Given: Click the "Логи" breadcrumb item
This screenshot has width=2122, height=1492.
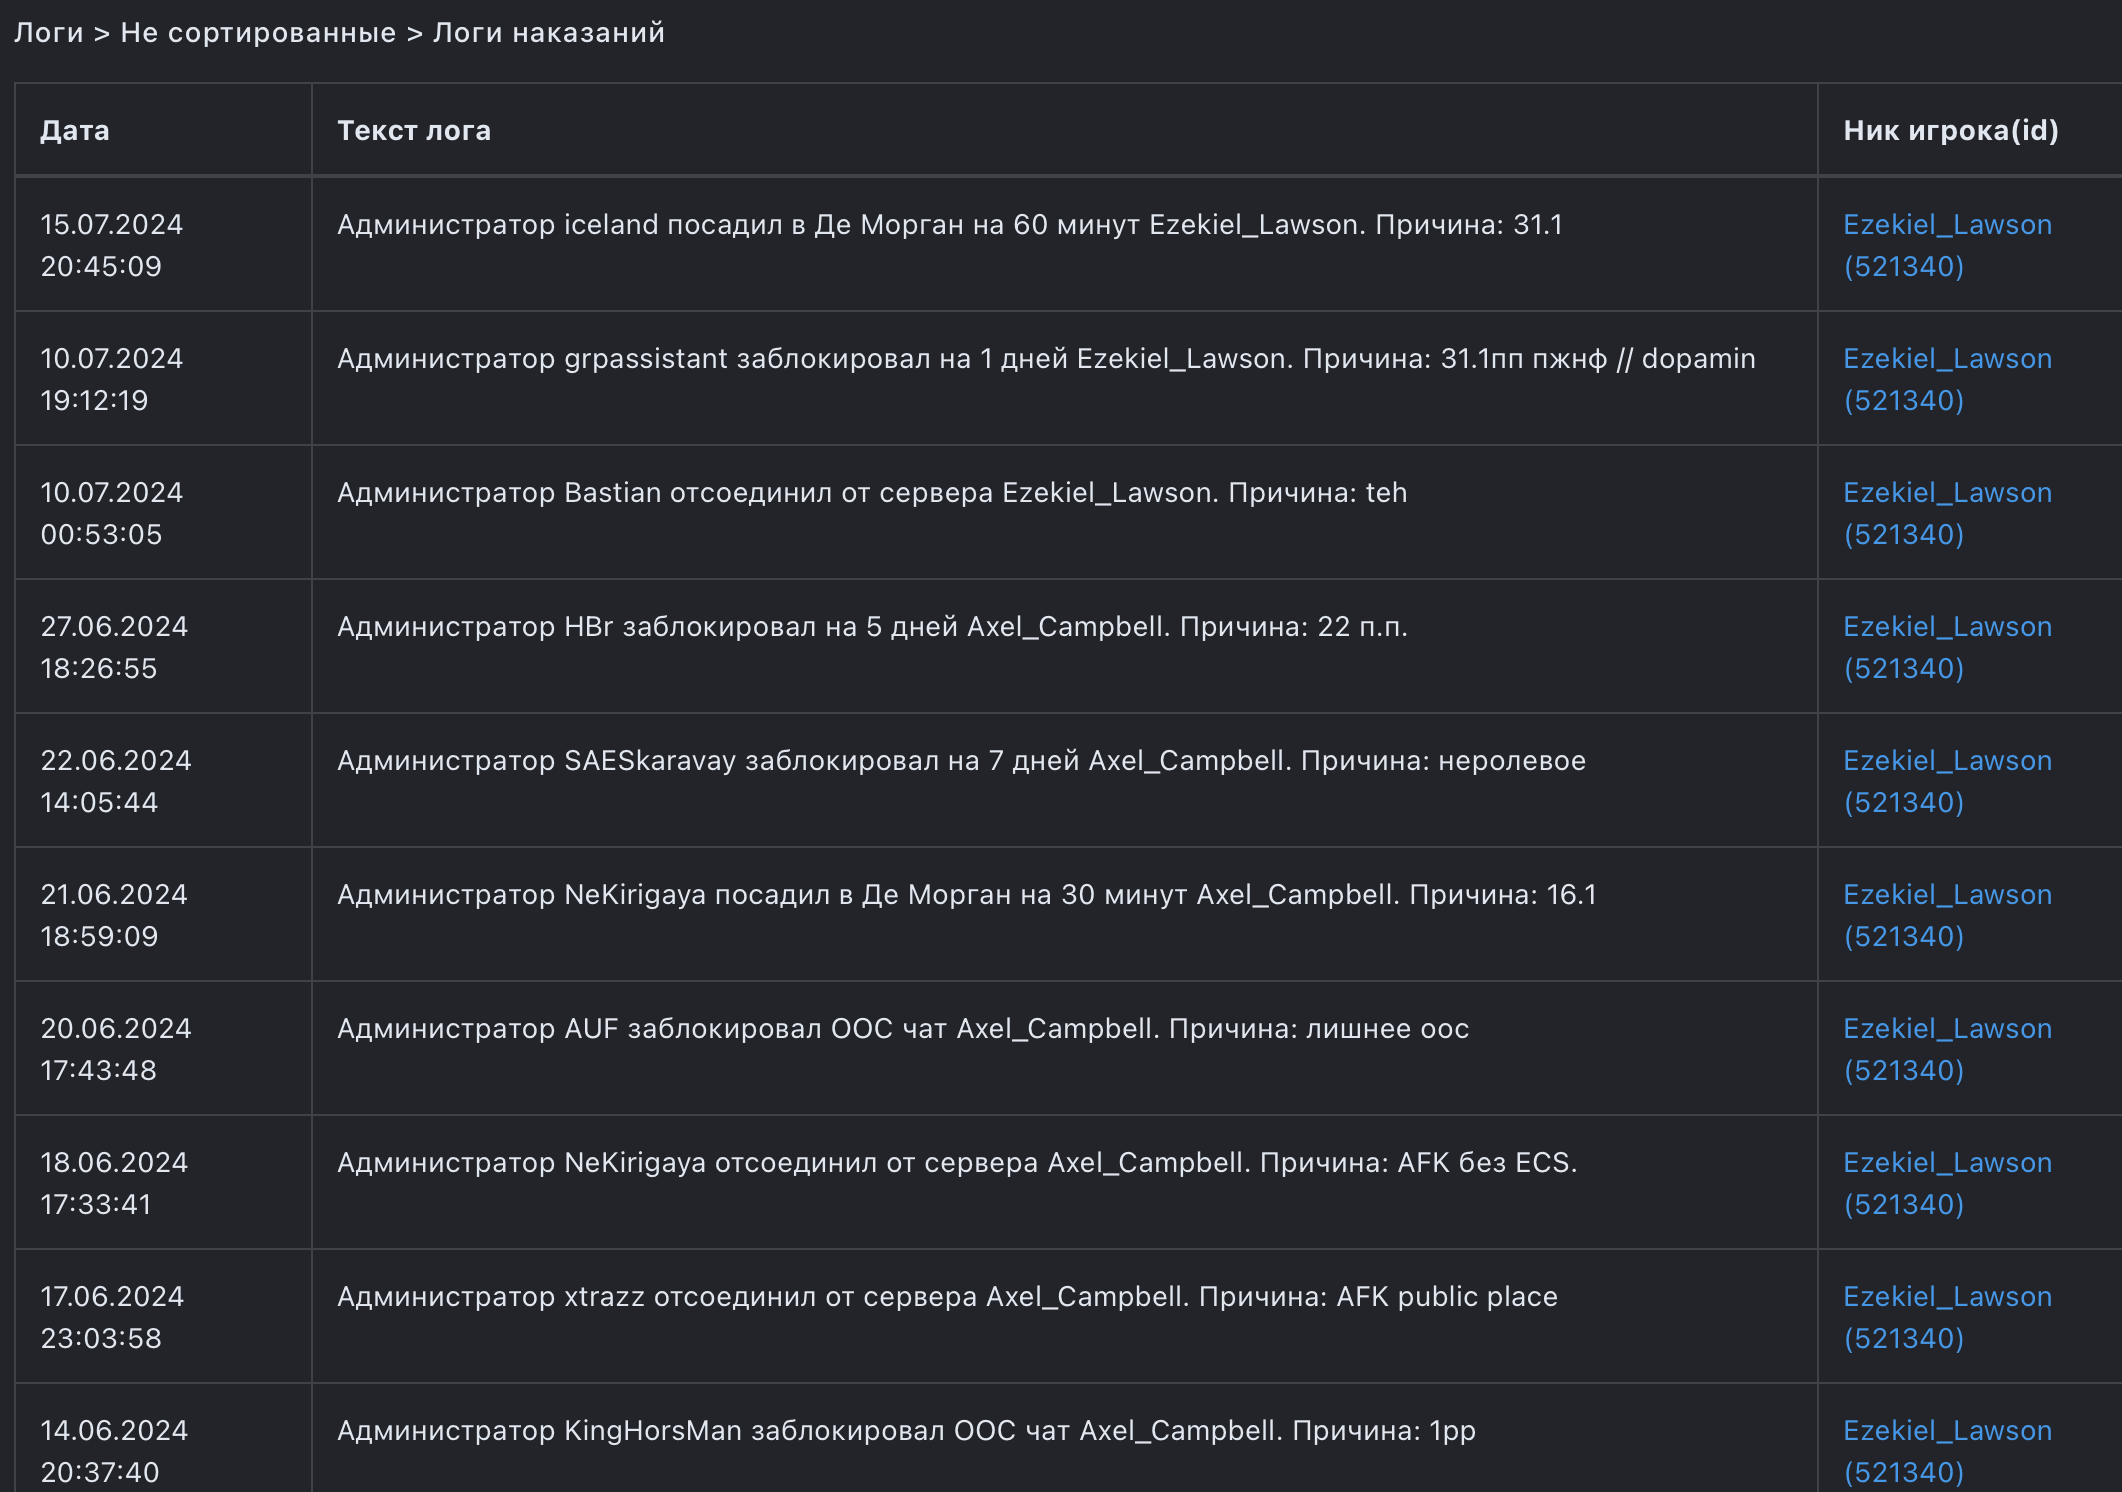Looking at the screenshot, I should coord(48,33).
